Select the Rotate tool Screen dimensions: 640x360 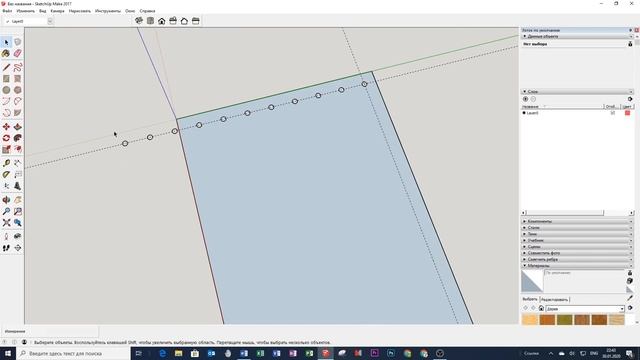(x=6, y=138)
